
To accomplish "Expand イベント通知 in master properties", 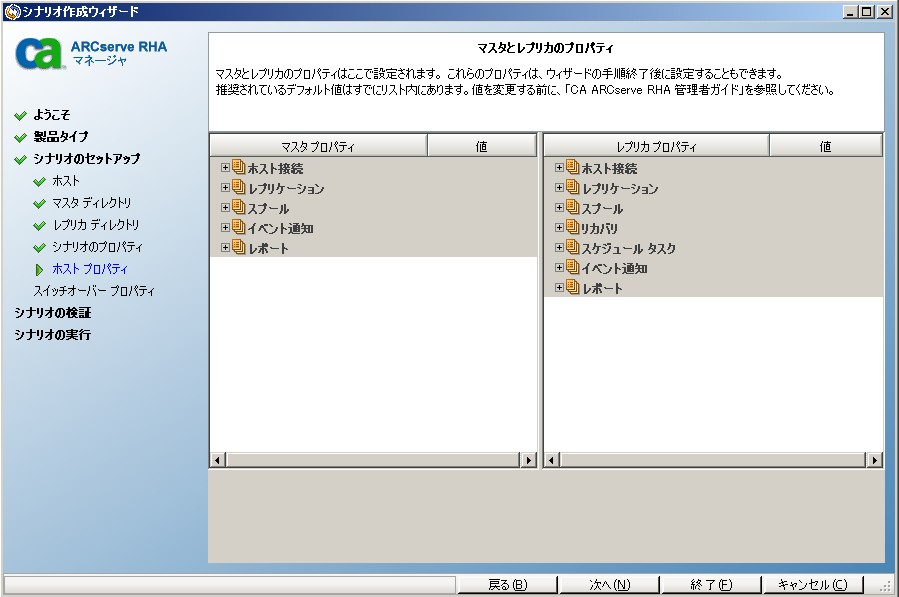I will coord(225,228).
